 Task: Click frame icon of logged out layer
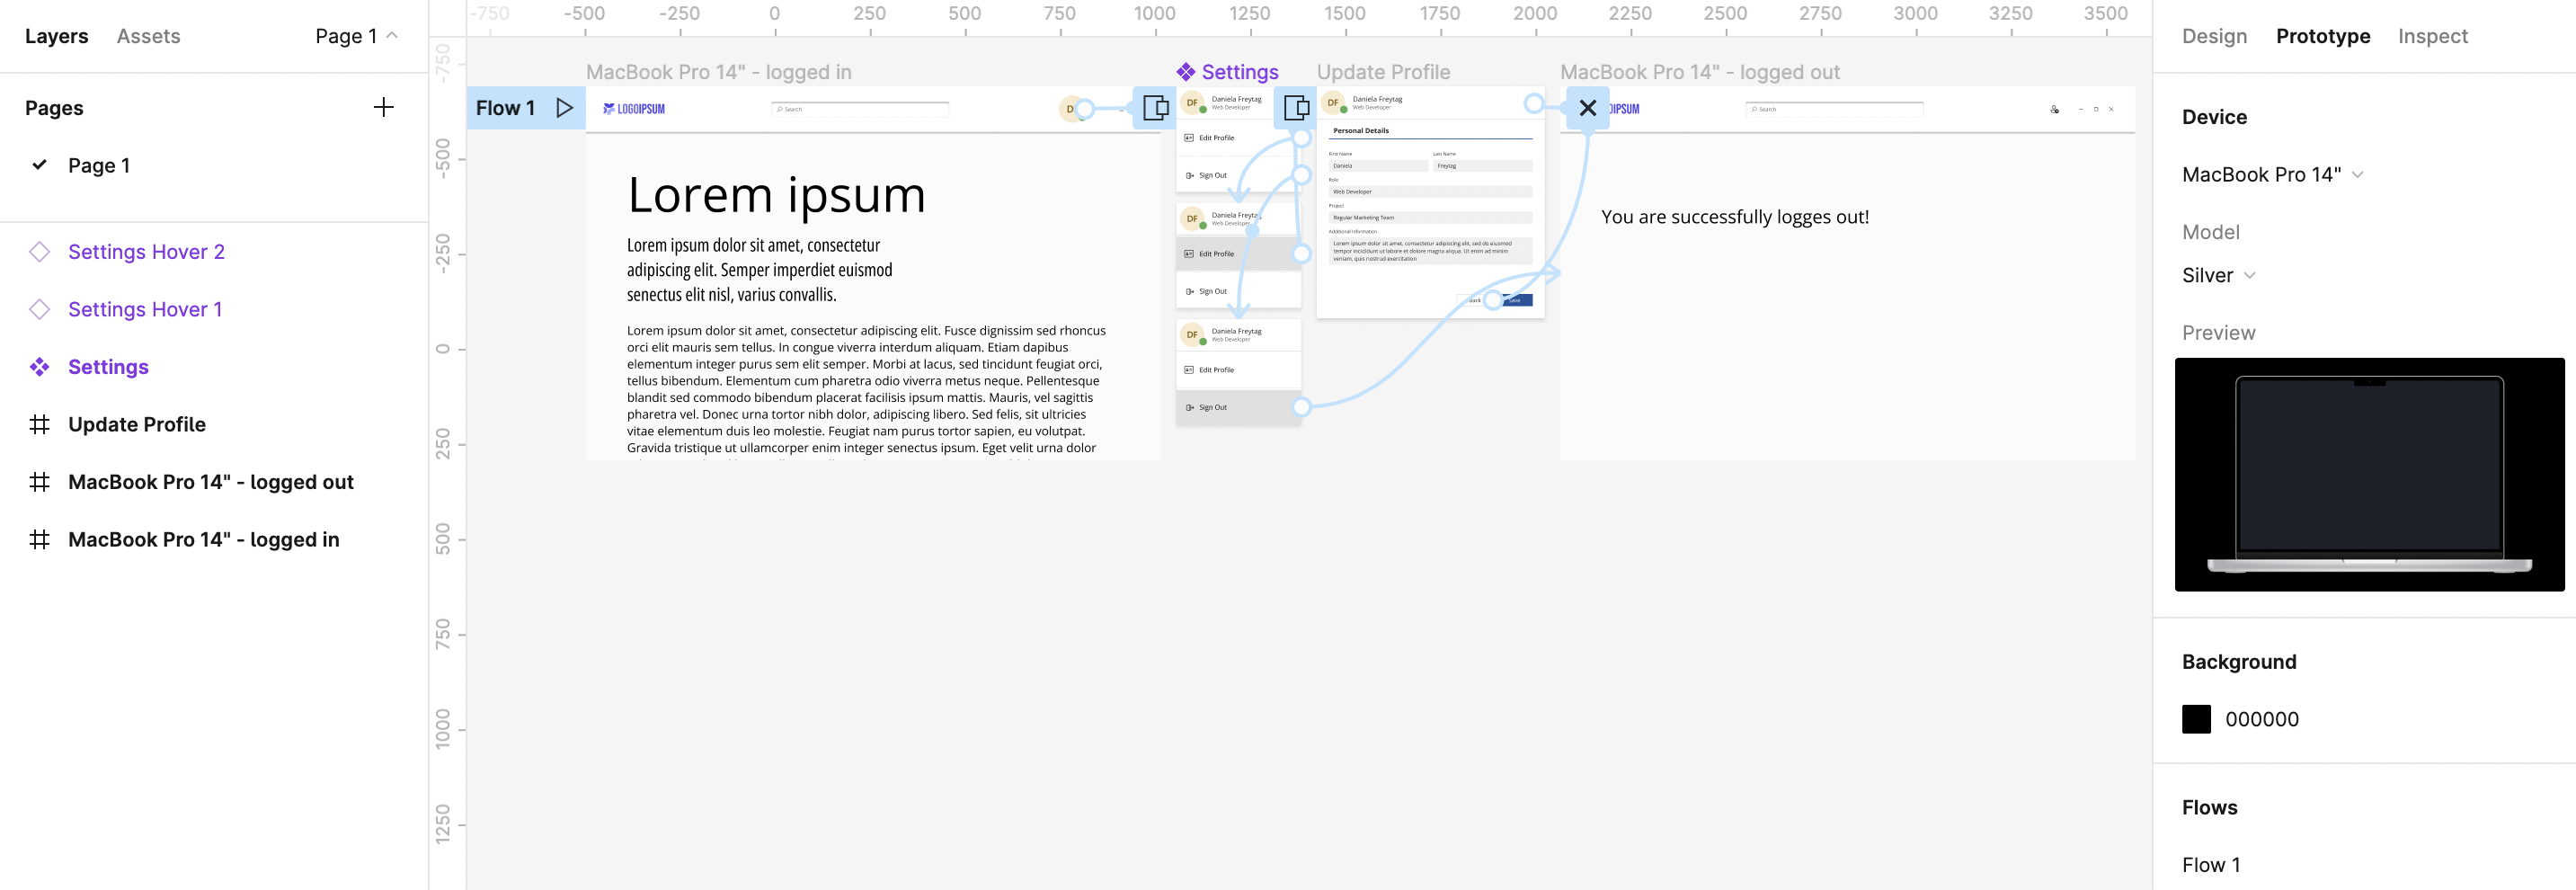pyautogui.click(x=39, y=482)
